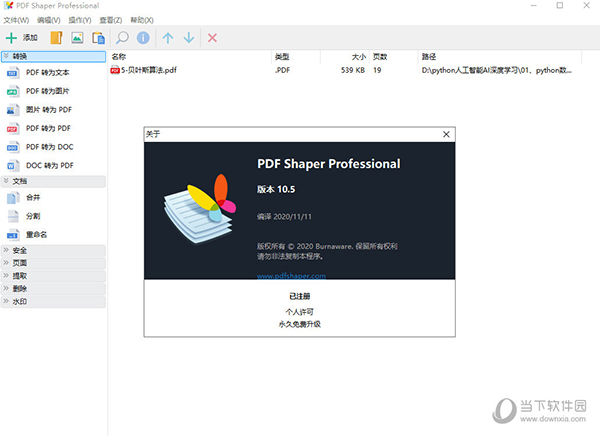Open the 文件(W) menu
Image resolution: width=600 pixels, height=436 pixels.
pos(16,20)
